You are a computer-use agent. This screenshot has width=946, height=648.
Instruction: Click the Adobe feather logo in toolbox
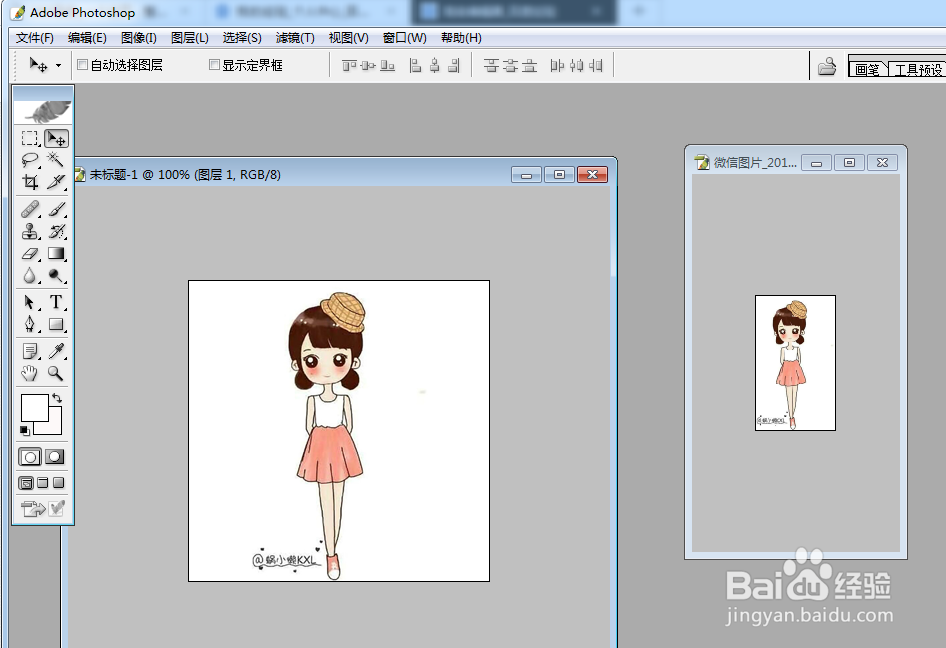(x=43, y=110)
